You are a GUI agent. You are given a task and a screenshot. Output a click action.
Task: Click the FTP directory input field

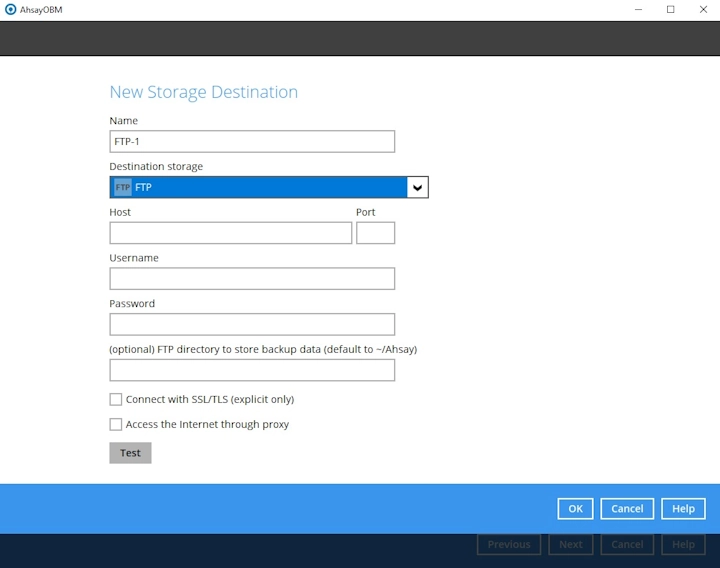coord(252,370)
